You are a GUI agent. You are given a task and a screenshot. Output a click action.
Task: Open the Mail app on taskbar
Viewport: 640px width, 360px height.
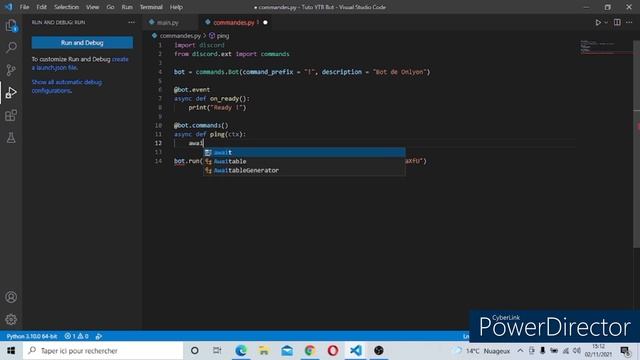pyautogui.click(x=287, y=351)
